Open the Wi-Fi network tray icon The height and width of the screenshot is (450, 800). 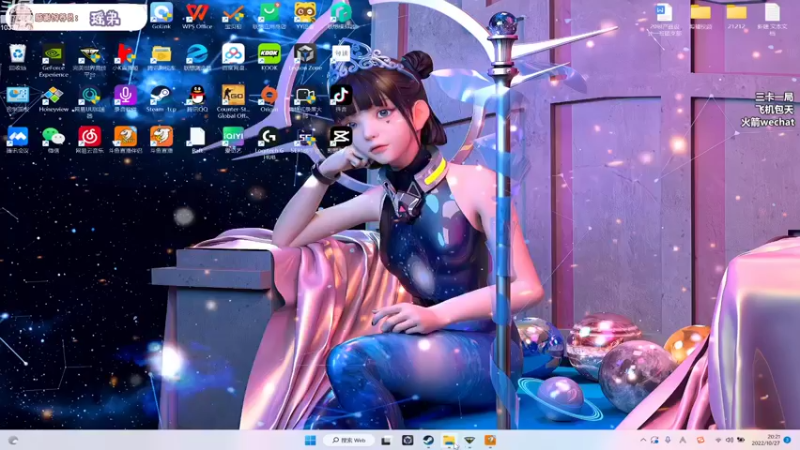click(x=718, y=440)
